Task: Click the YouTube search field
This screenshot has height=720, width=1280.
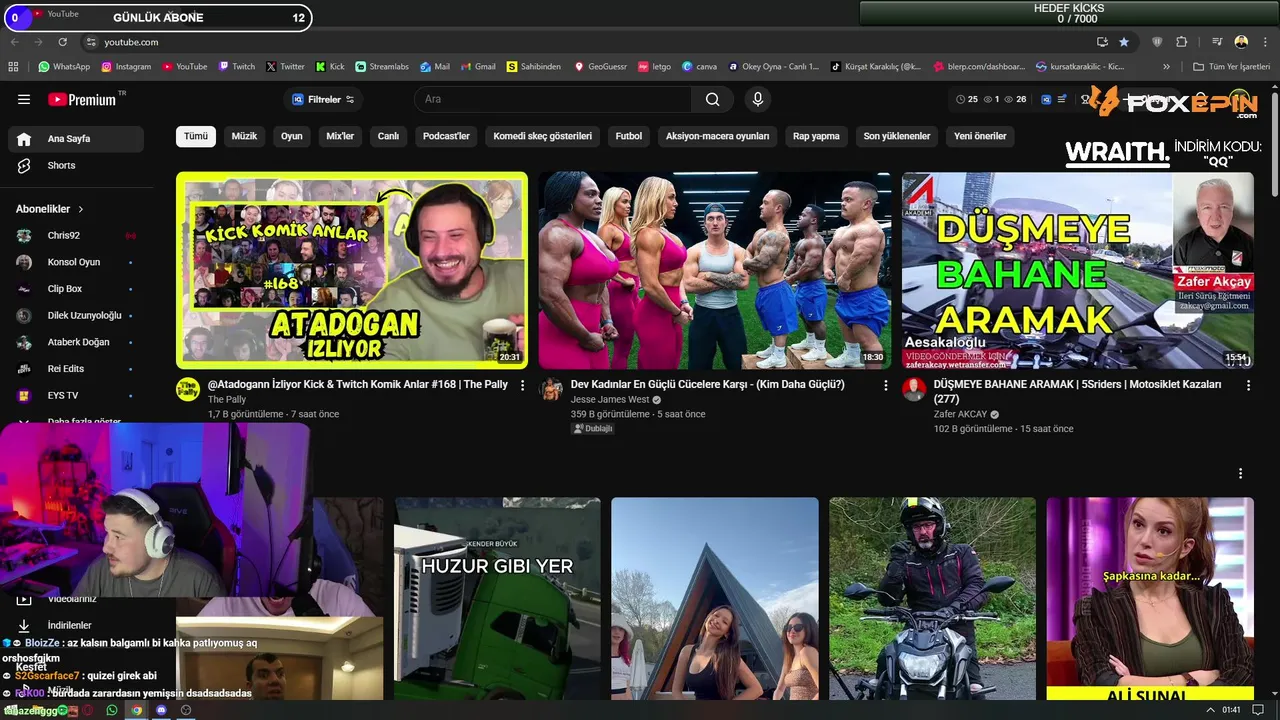Action: (x=553, y=99)
